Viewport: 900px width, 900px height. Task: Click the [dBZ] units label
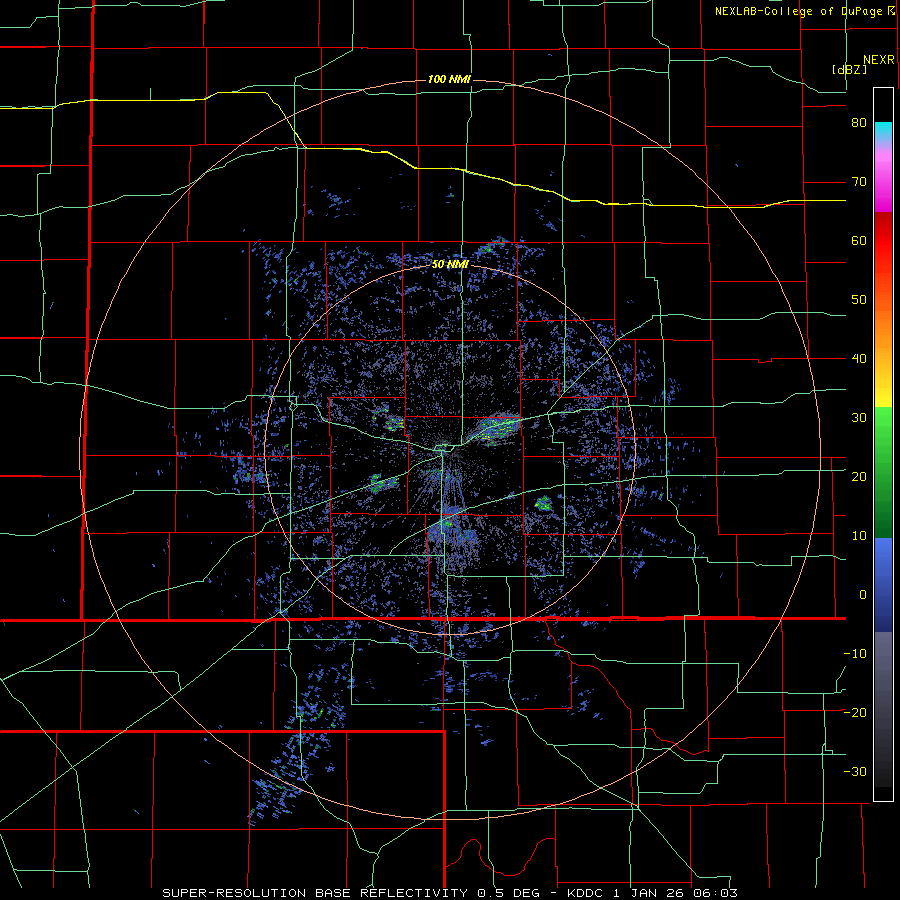(849, 69)
